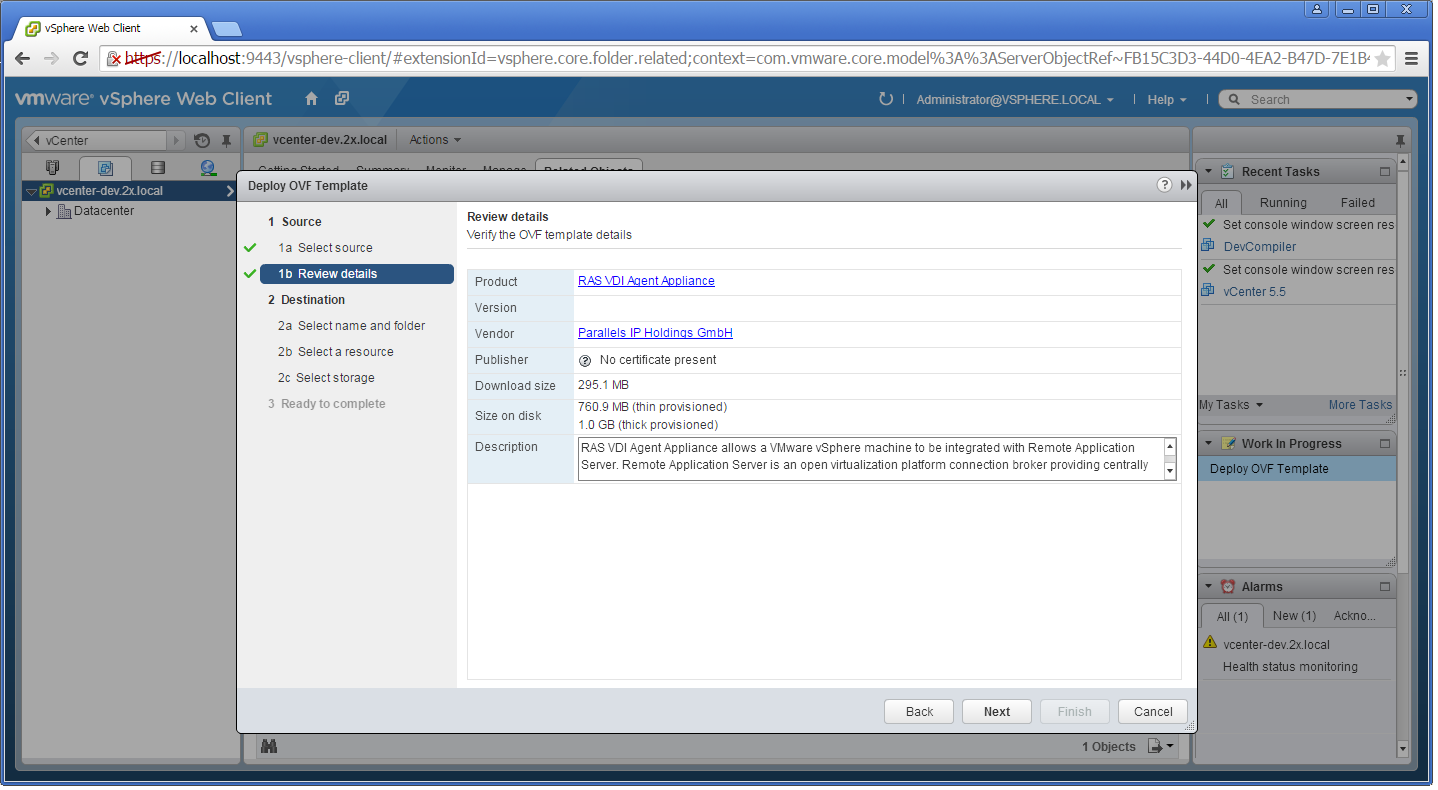Open the More Tasks link

1360,405
